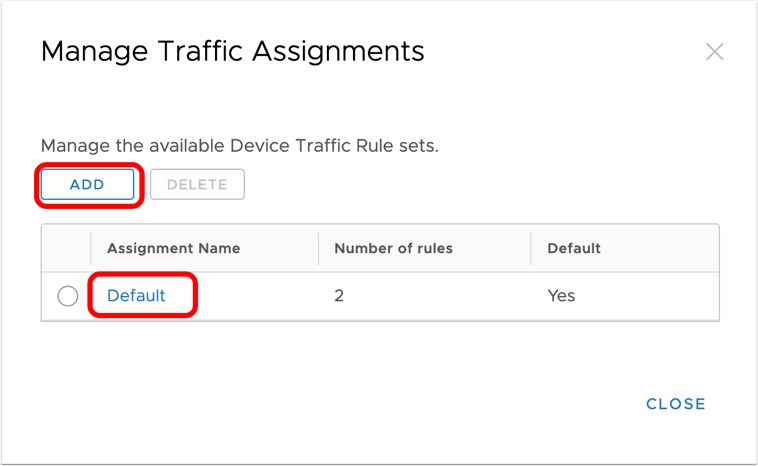Click the ADD button

[x=87, y=185]
